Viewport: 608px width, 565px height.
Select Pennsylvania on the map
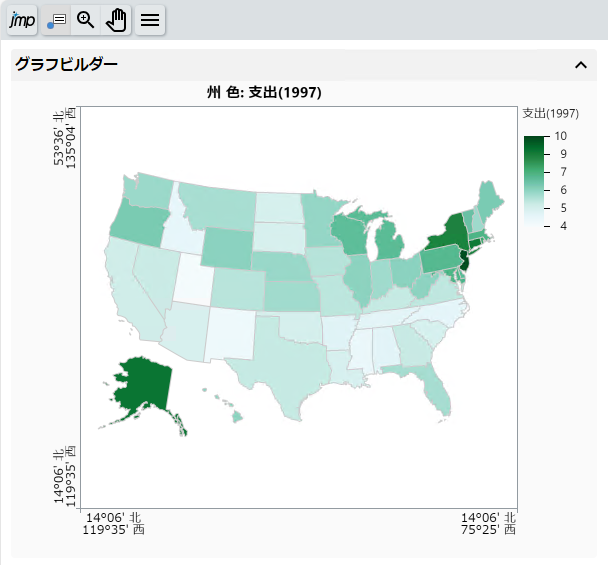coord(439,261)
